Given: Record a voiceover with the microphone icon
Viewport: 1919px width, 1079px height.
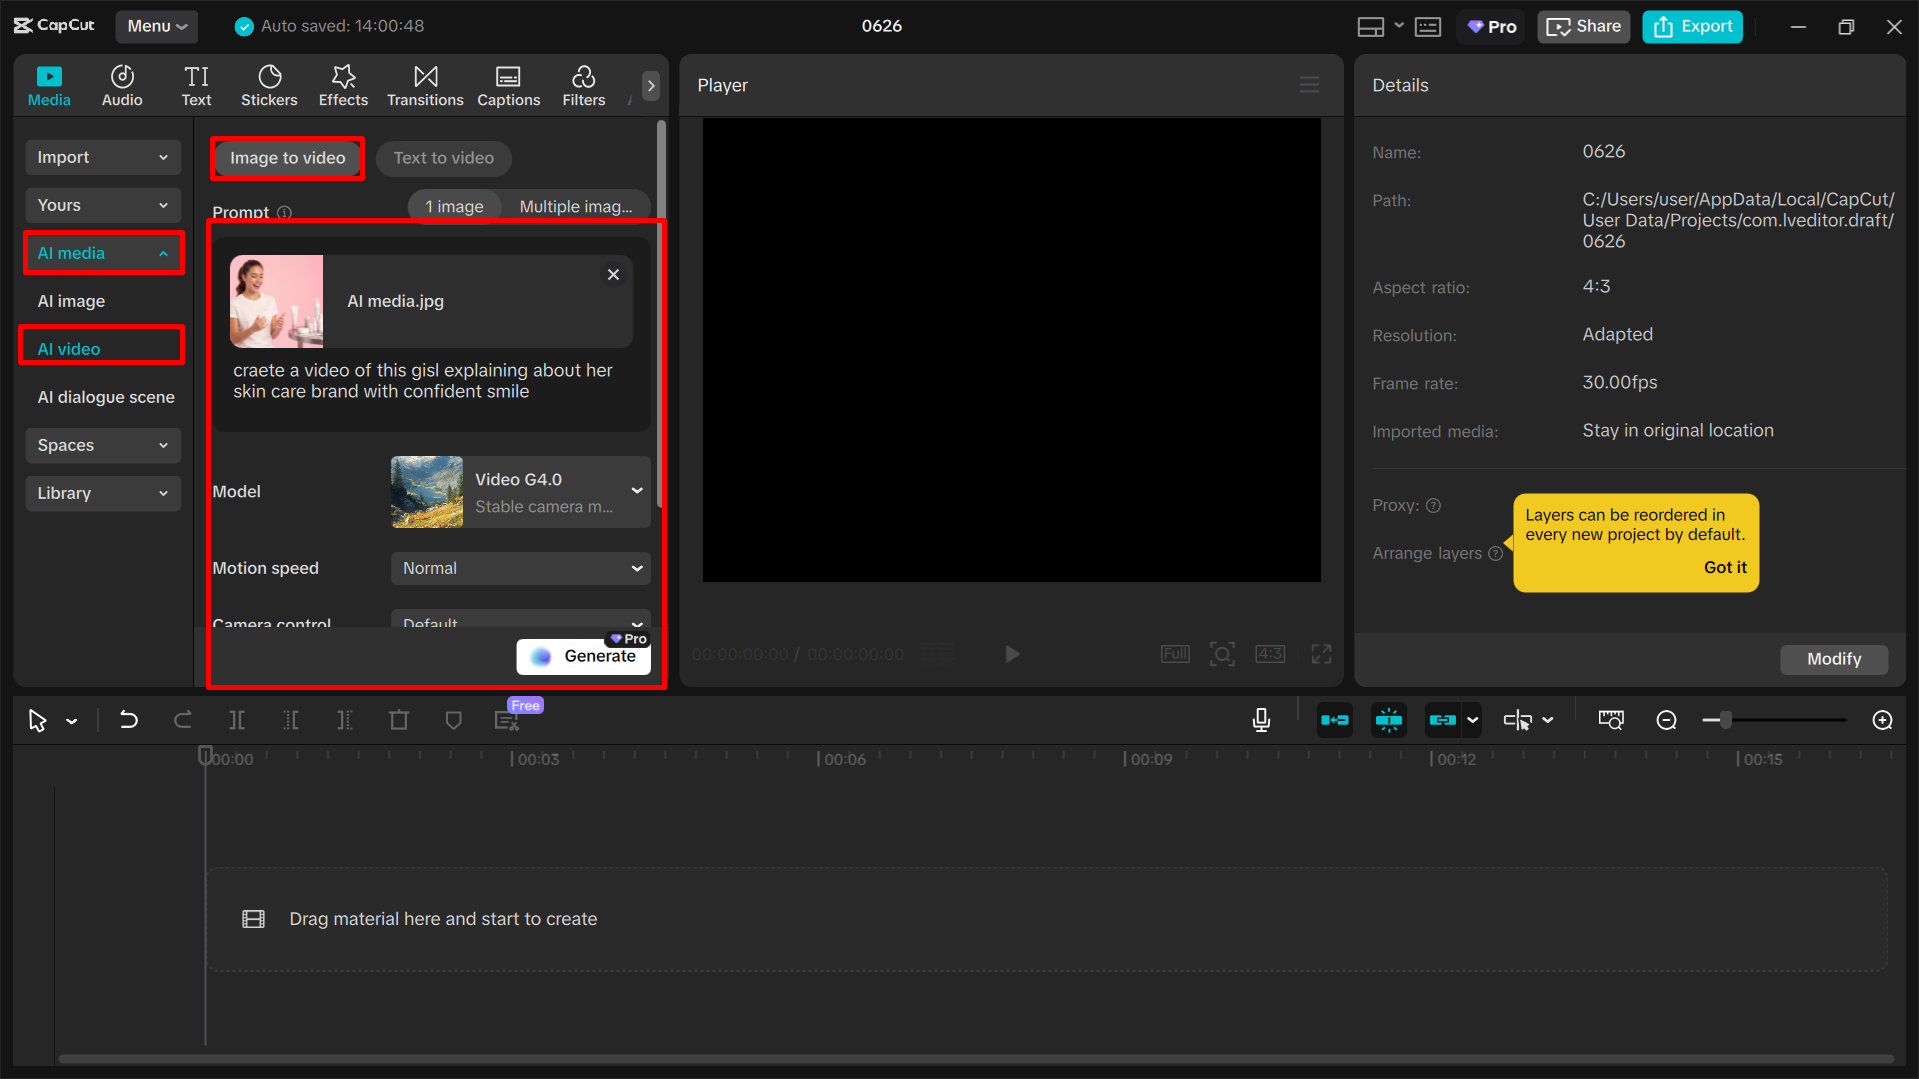Looking at the screenshot, I should 1261,720.
